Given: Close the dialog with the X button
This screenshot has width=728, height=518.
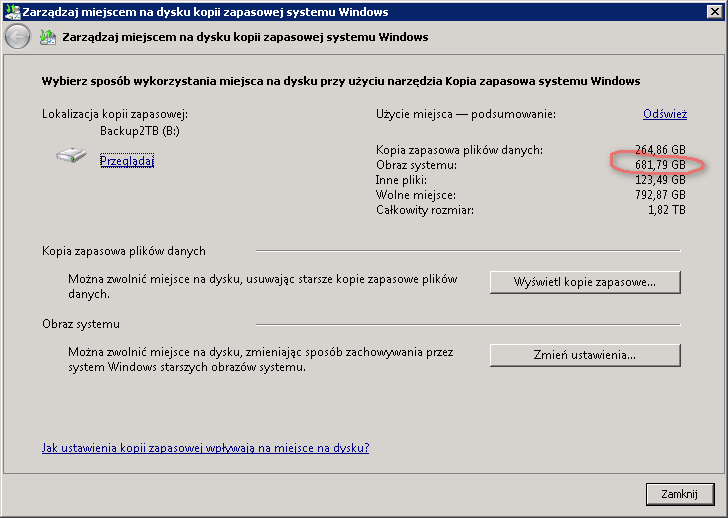Looking at the screenshot, I should pyautogui.click(x=715, y=11).
